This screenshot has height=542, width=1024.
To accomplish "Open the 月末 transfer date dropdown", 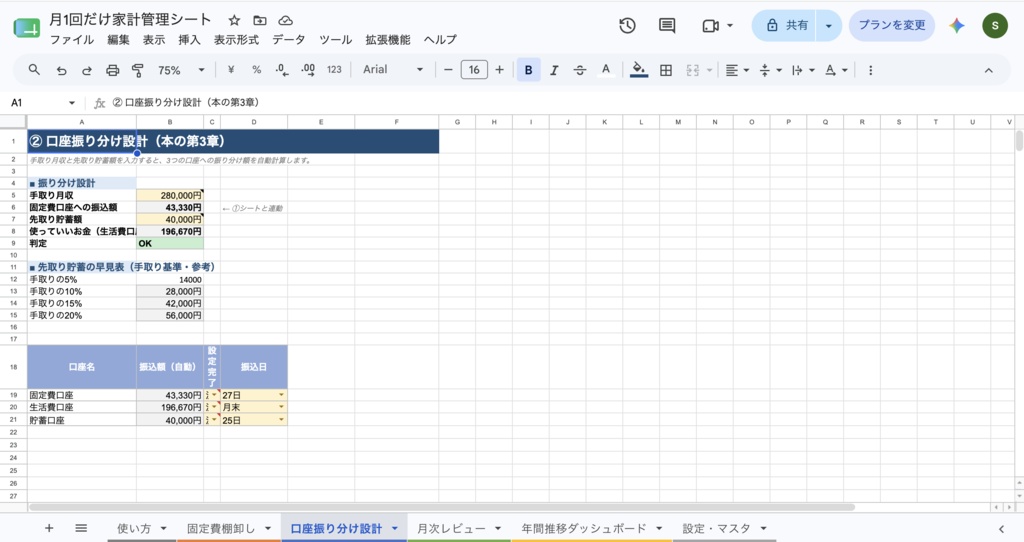I will (x=281, y=407).
